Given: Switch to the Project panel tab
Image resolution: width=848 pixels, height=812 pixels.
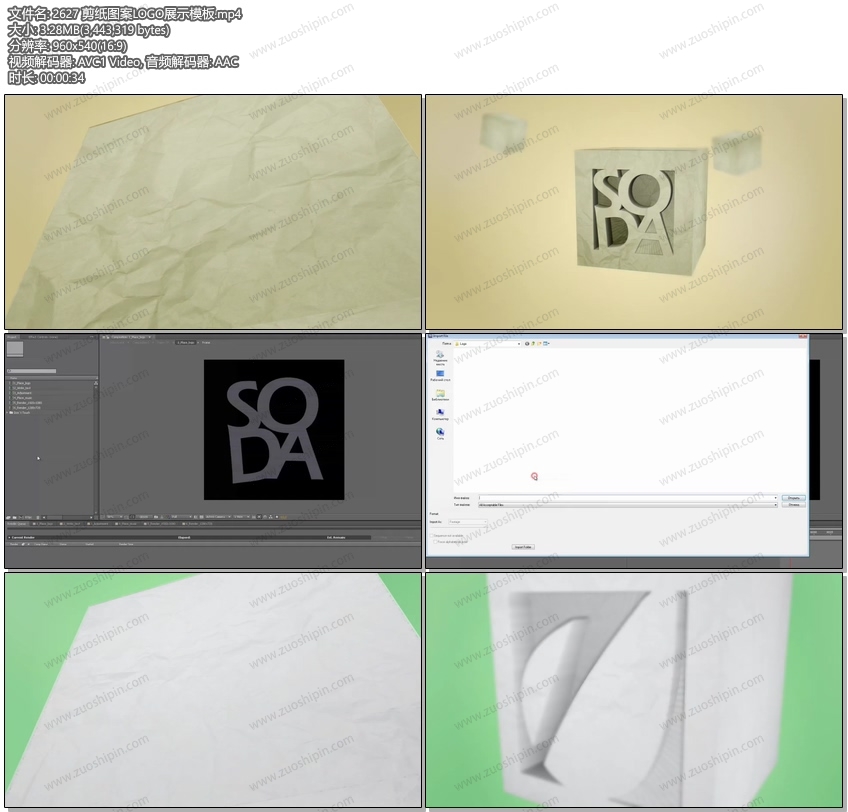Looking at the screenshot, I should coord(13,337).
